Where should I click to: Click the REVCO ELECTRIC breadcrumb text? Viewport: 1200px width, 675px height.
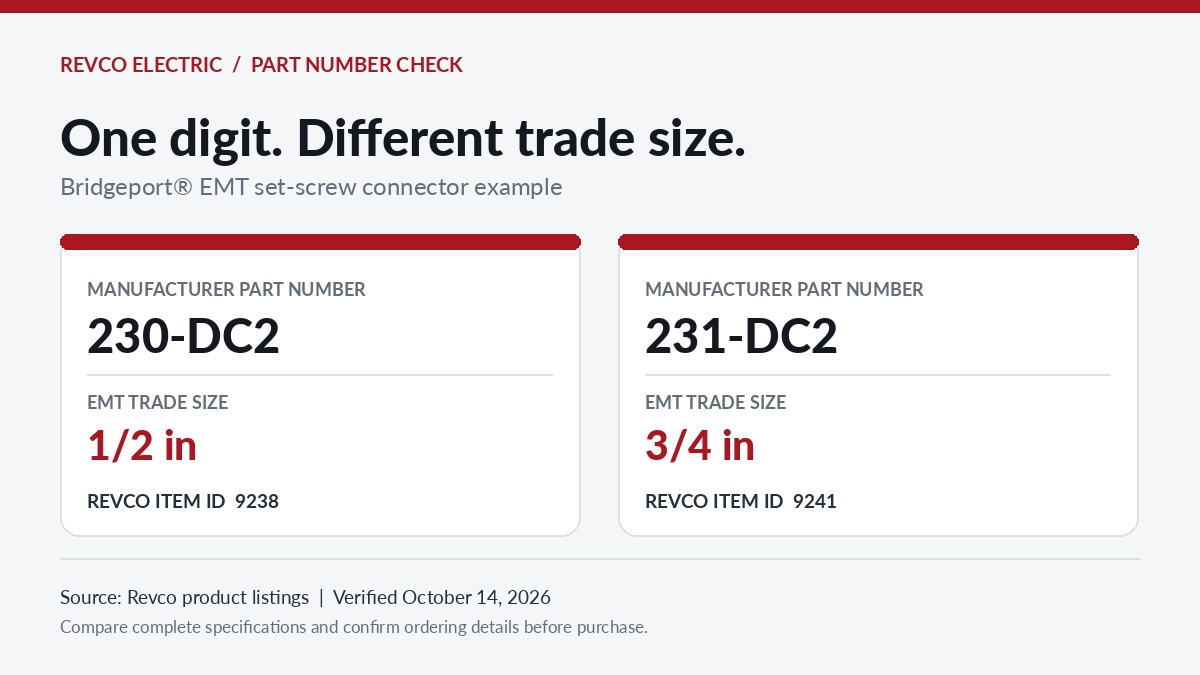pyautogui.click(x=141, y=65)
